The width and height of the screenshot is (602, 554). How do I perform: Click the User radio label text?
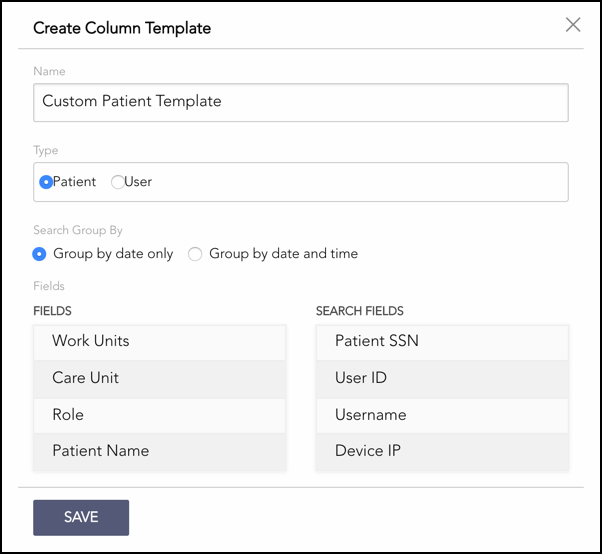click(x=139, y=182)
